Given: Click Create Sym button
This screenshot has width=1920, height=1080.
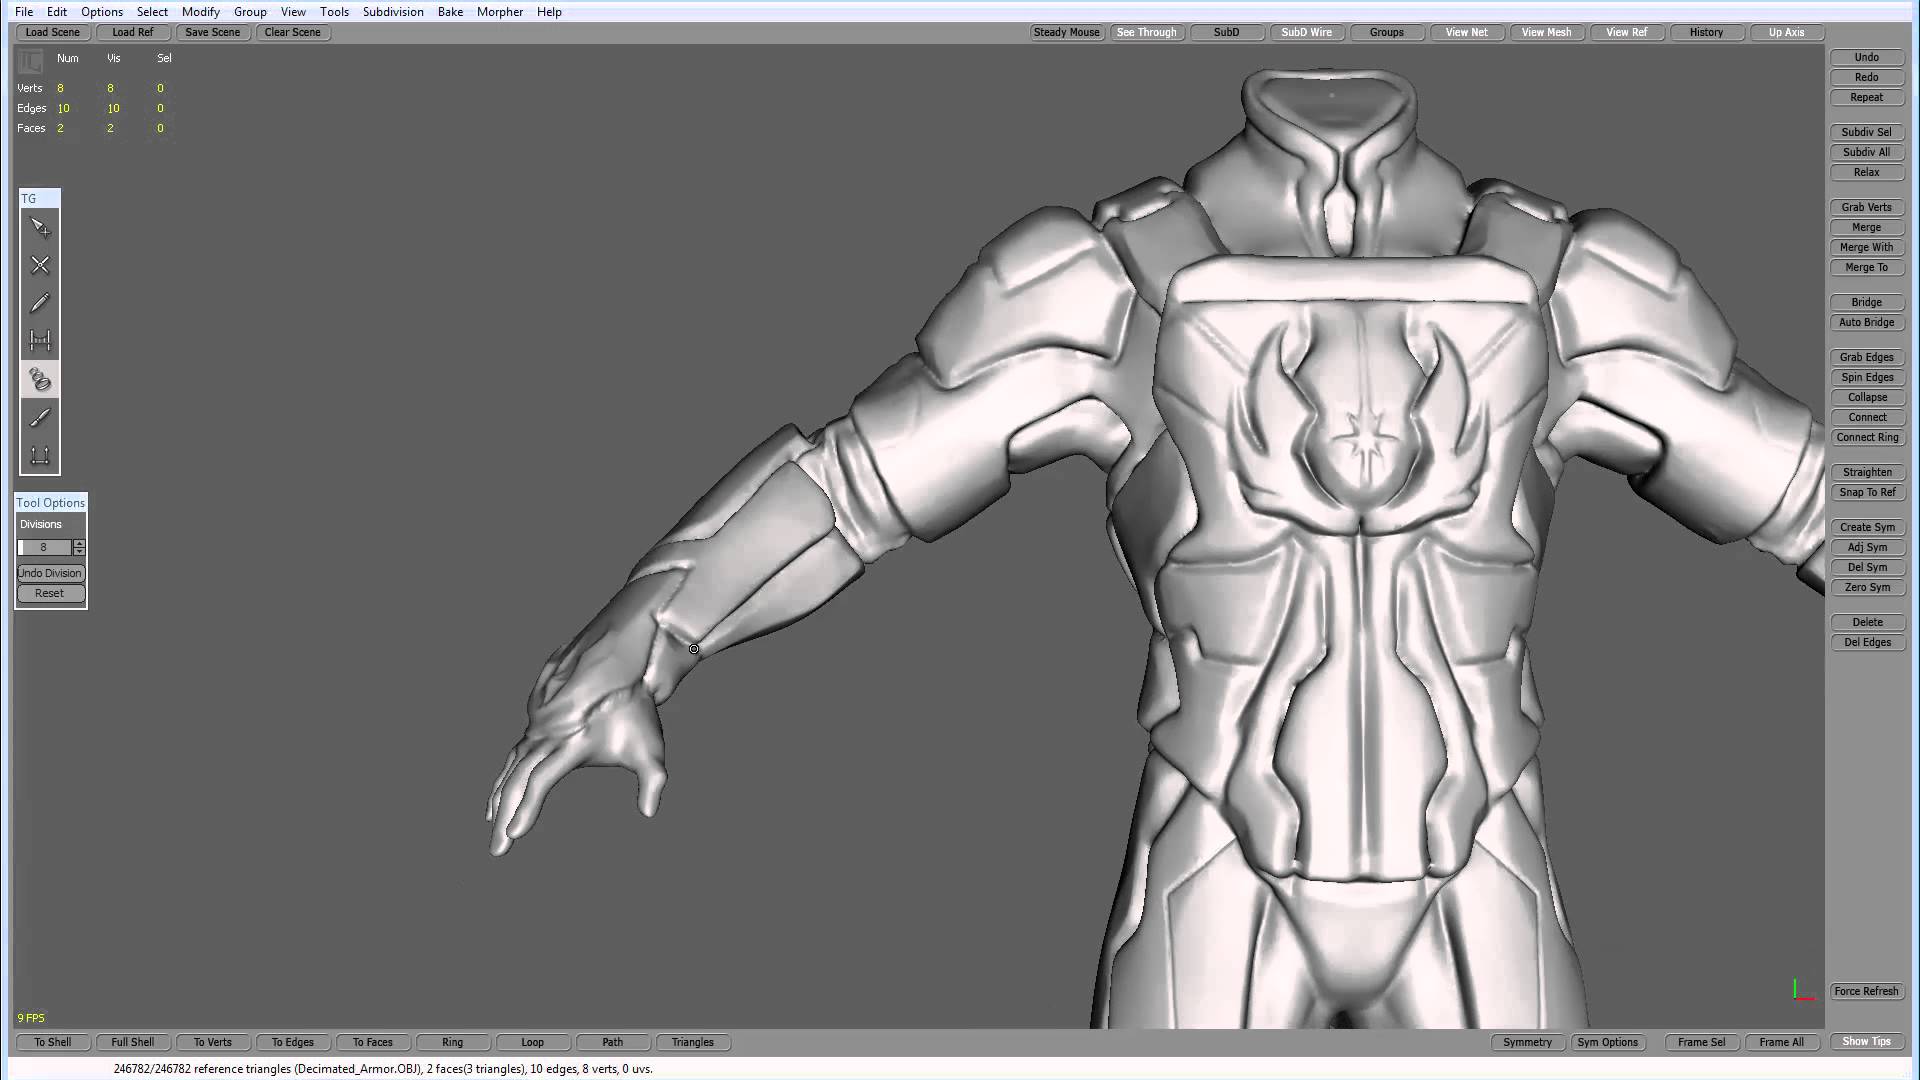Looking at the screenshot, I should tap(1866, 527).
